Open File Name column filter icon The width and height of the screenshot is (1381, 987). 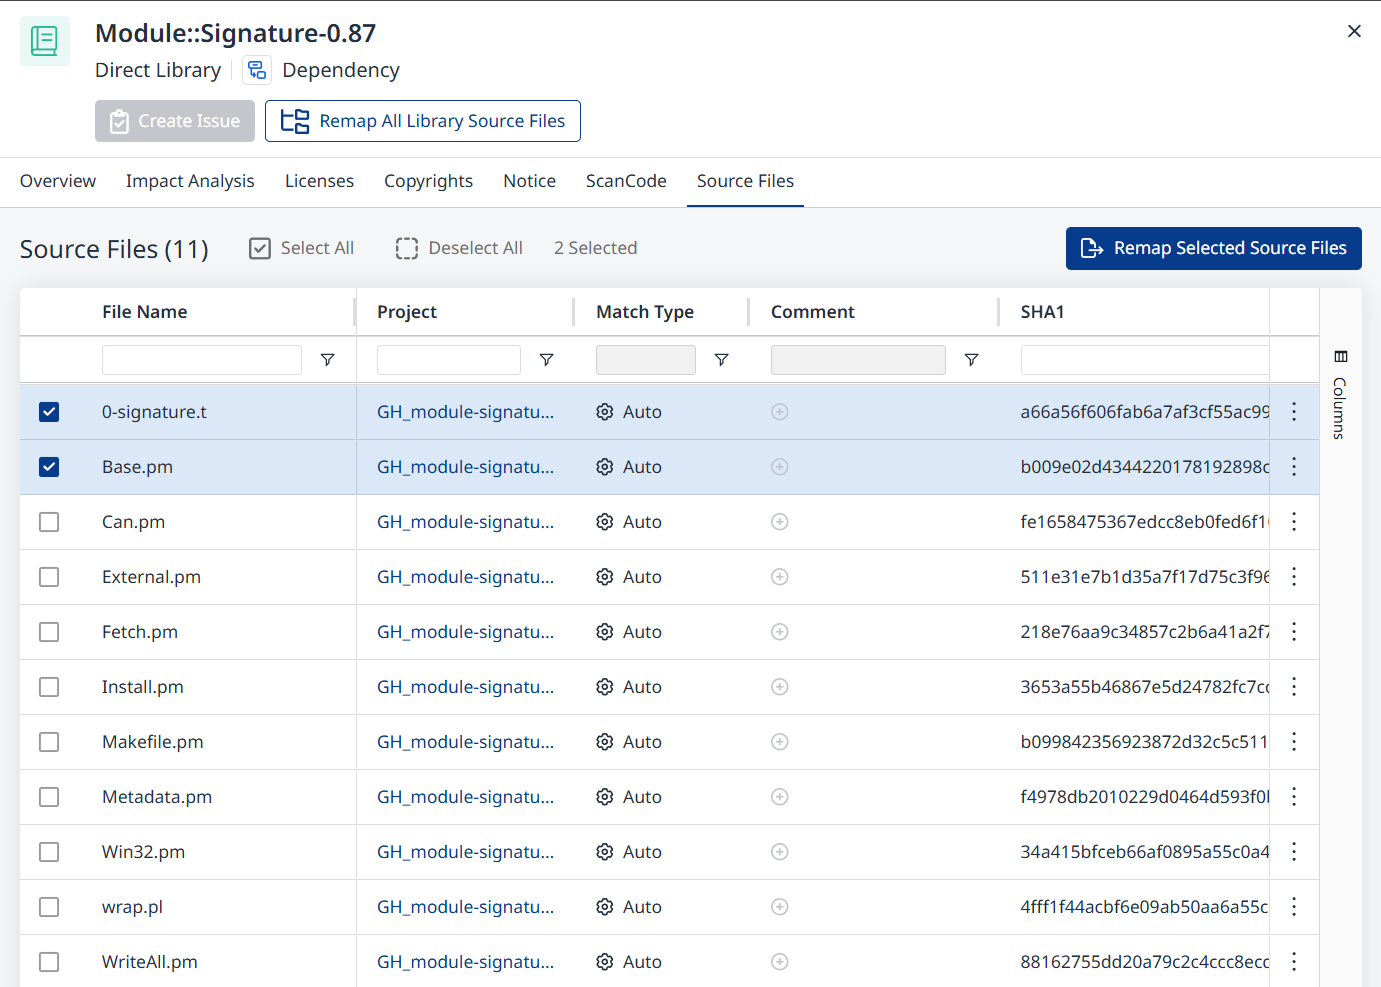coord(327,360)
